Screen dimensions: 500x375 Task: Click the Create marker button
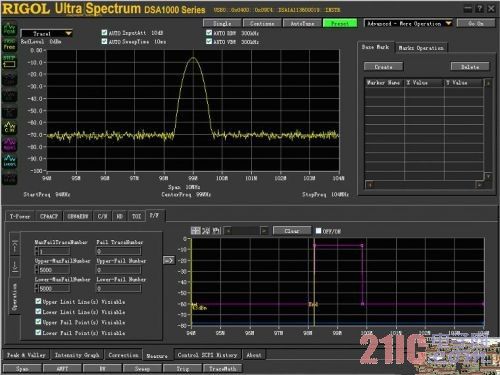pyautogui.click(x=383, y=67)
